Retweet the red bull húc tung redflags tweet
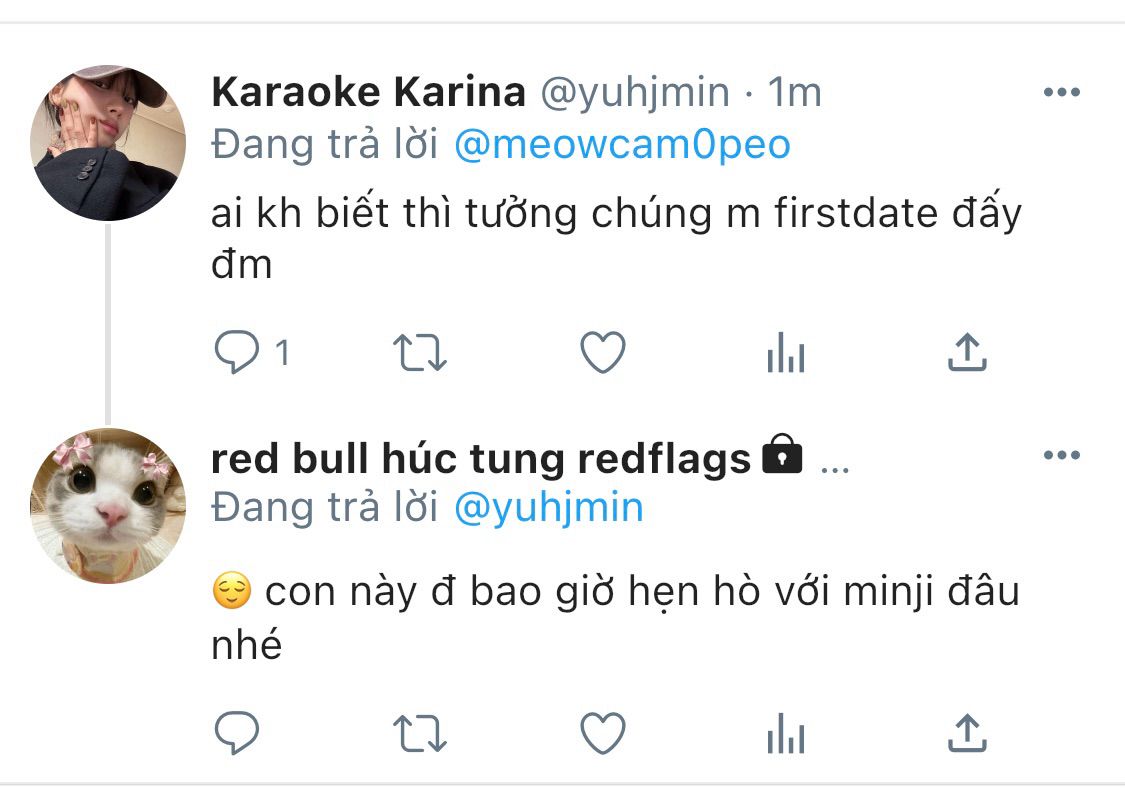The image size is (1125, 790). pos(420,733)
